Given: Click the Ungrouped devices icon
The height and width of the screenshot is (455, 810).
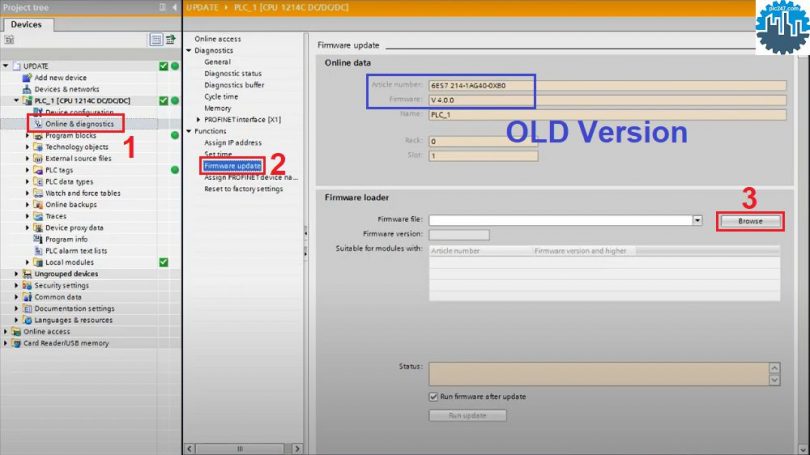Looking at the screenshot, I should point(27,274).
